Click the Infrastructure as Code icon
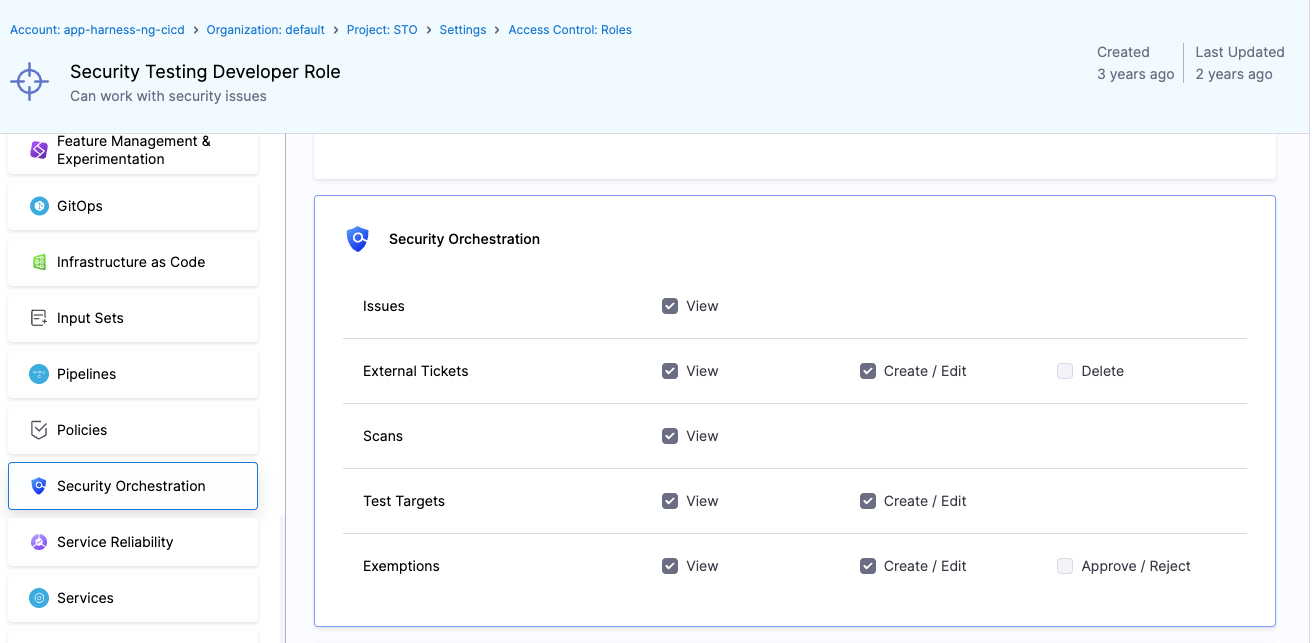1316x643 pixels. (x=39, y=262)
